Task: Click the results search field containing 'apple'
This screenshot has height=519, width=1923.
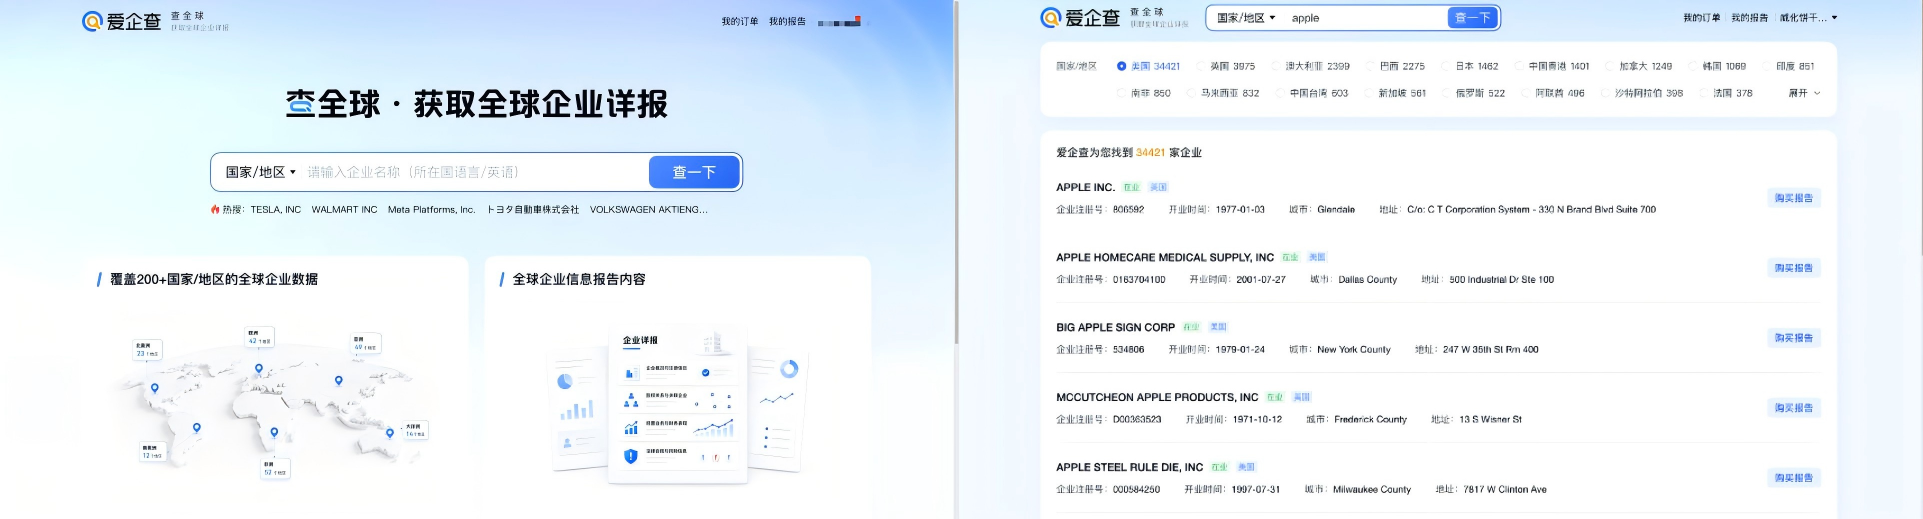Action: tap(1366, 18)
